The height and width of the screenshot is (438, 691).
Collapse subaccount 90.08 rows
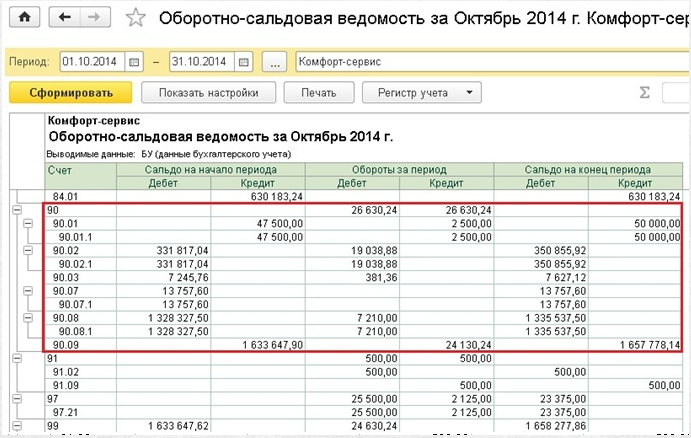(27, 318)
